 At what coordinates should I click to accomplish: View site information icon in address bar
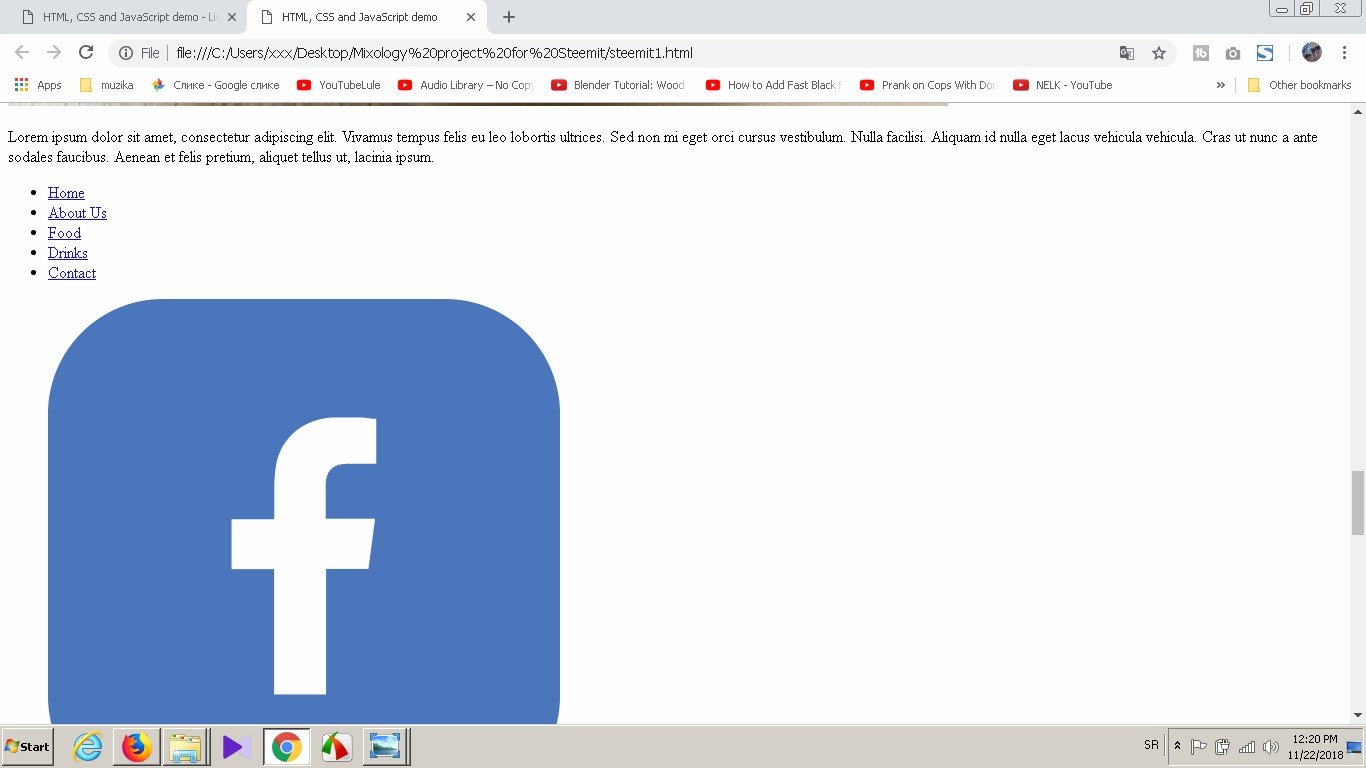pyautogui.click(x=126, y=53)
